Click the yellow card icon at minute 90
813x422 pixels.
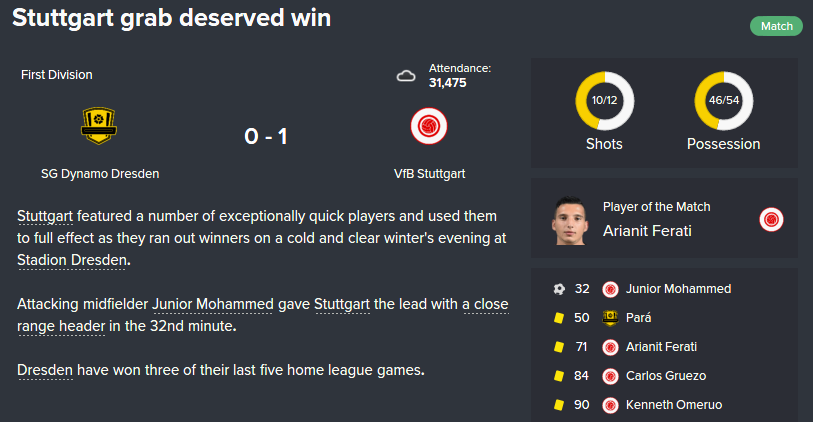[559, 405]
